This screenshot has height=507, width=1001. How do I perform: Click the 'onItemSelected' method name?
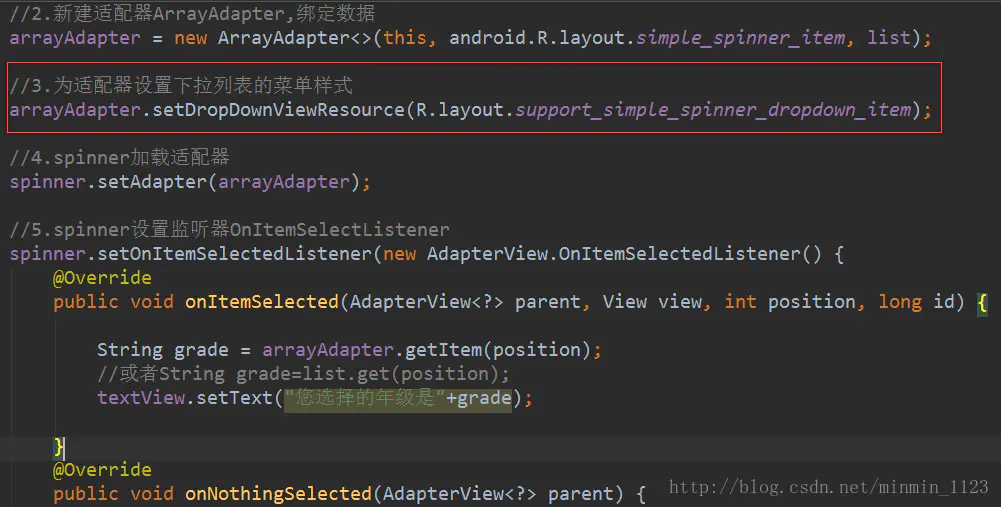(x=262, y=301)
